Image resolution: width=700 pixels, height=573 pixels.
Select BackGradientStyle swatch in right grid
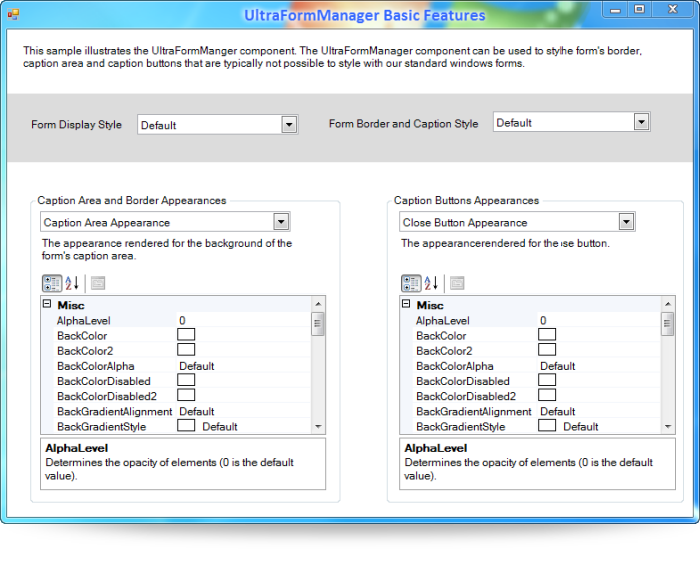click(547, 426)
